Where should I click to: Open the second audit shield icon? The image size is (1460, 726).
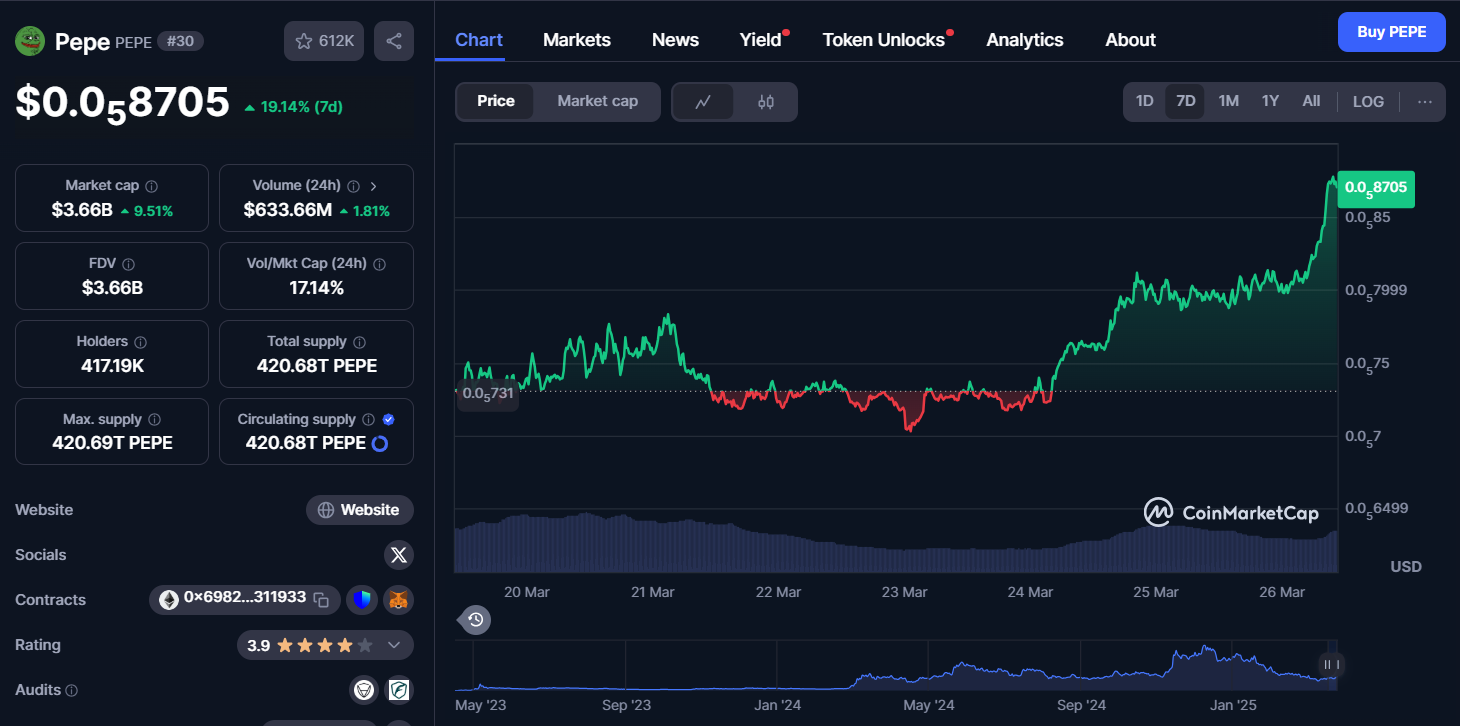(x=399, y=690)
